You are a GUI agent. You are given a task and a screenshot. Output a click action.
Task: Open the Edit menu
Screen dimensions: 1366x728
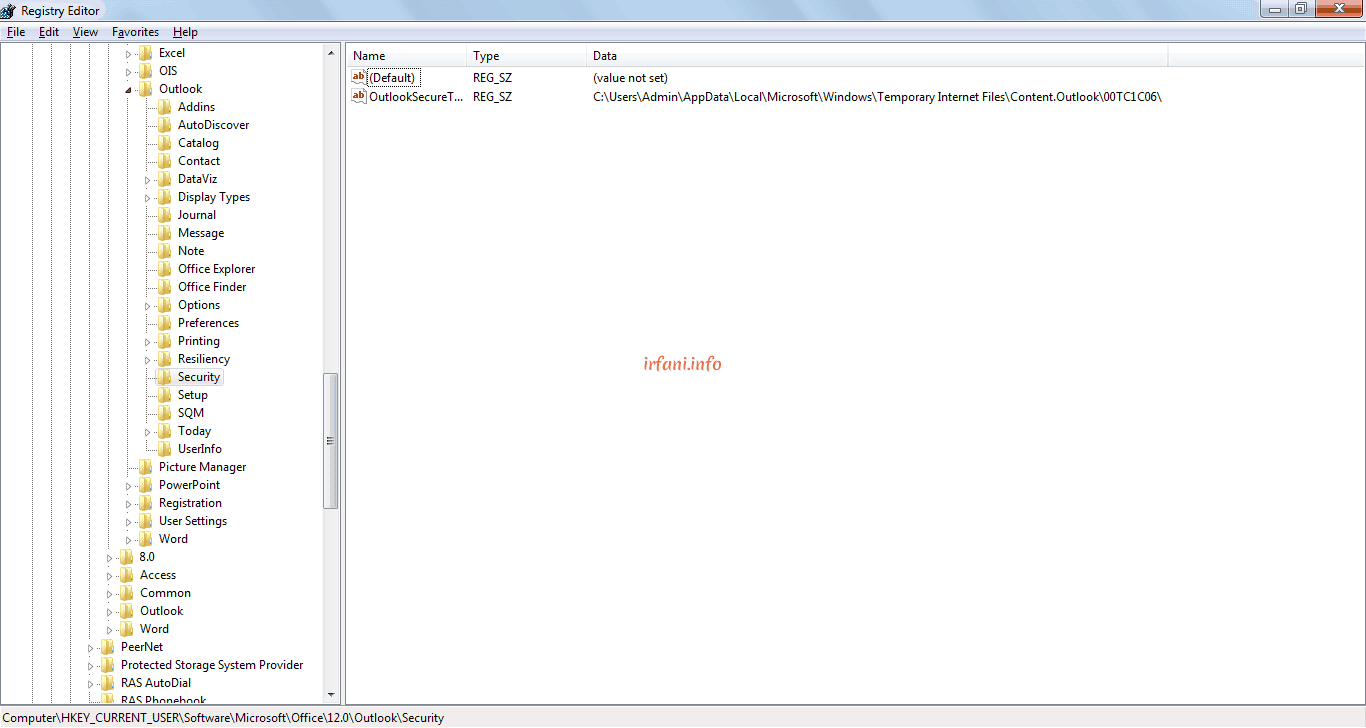point(49,32)
